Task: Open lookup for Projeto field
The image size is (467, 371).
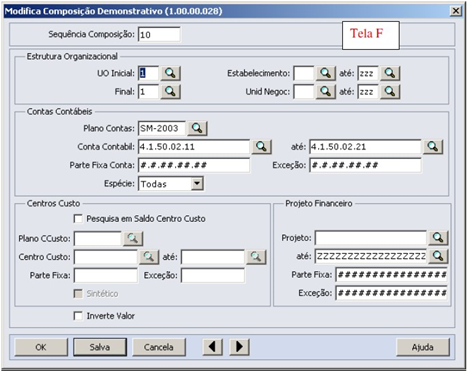Action: point(438,238)
